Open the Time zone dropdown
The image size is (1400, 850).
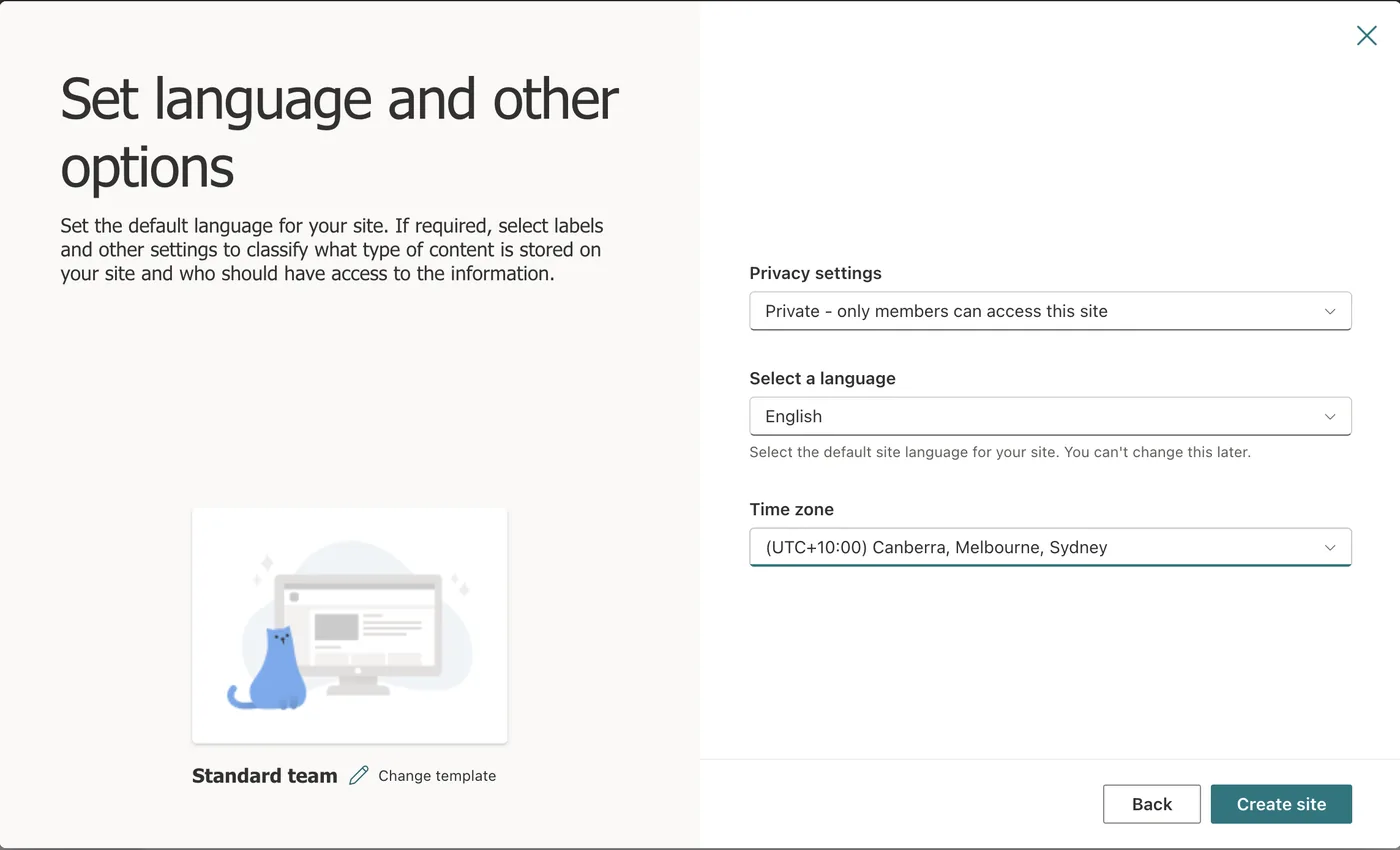[x=1050, y=547]
